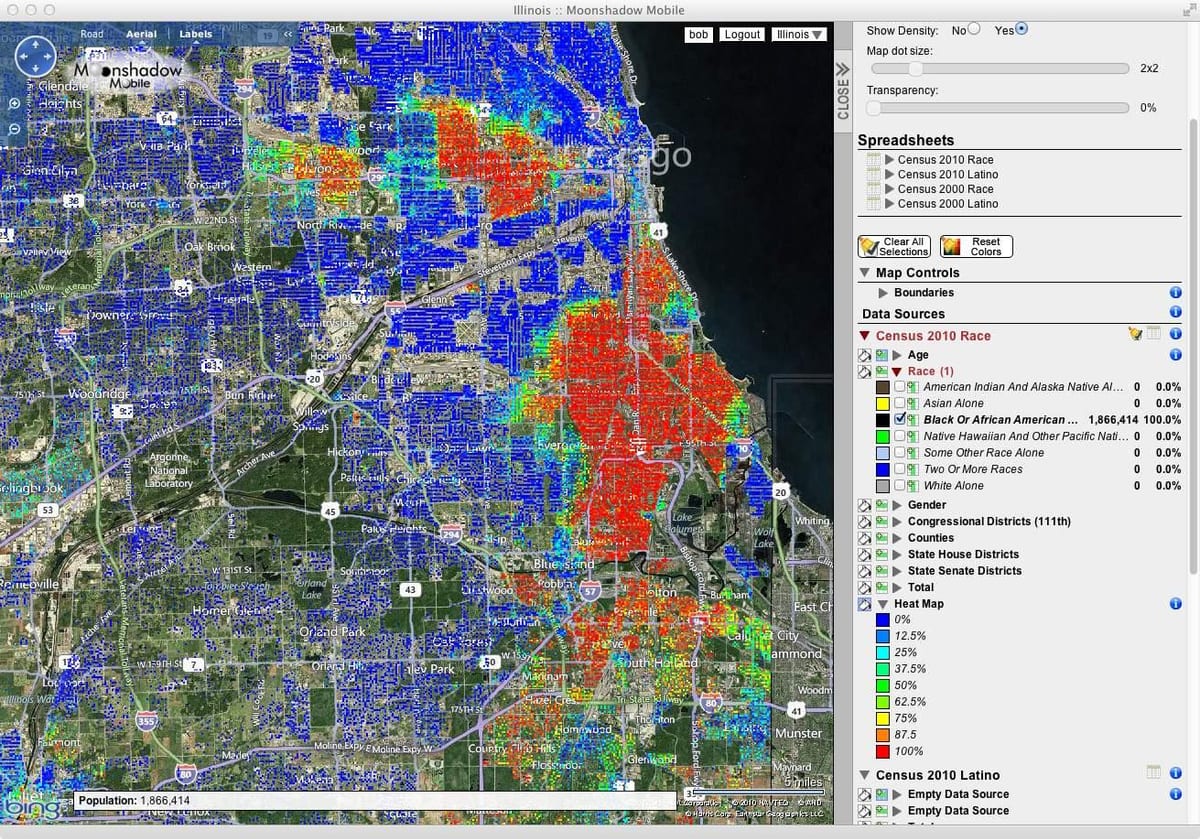This screenshot has width=1200, height=839.
Task: Expand the Boundaries item
Action: point(883,293)
